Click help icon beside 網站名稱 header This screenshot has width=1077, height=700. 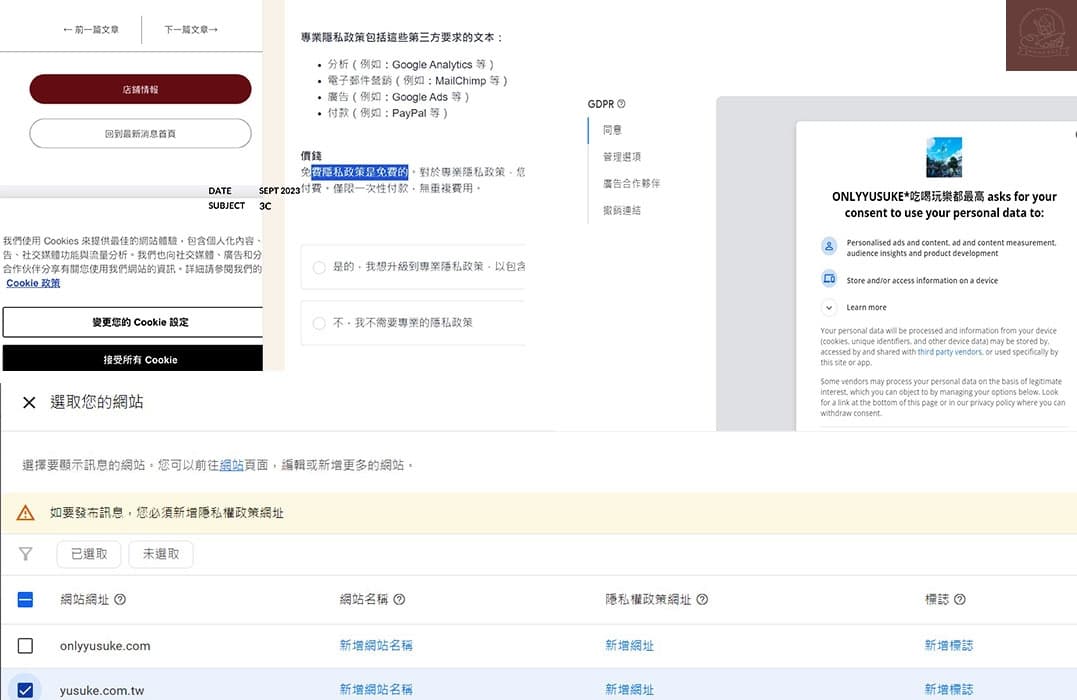tap(399, 600)
